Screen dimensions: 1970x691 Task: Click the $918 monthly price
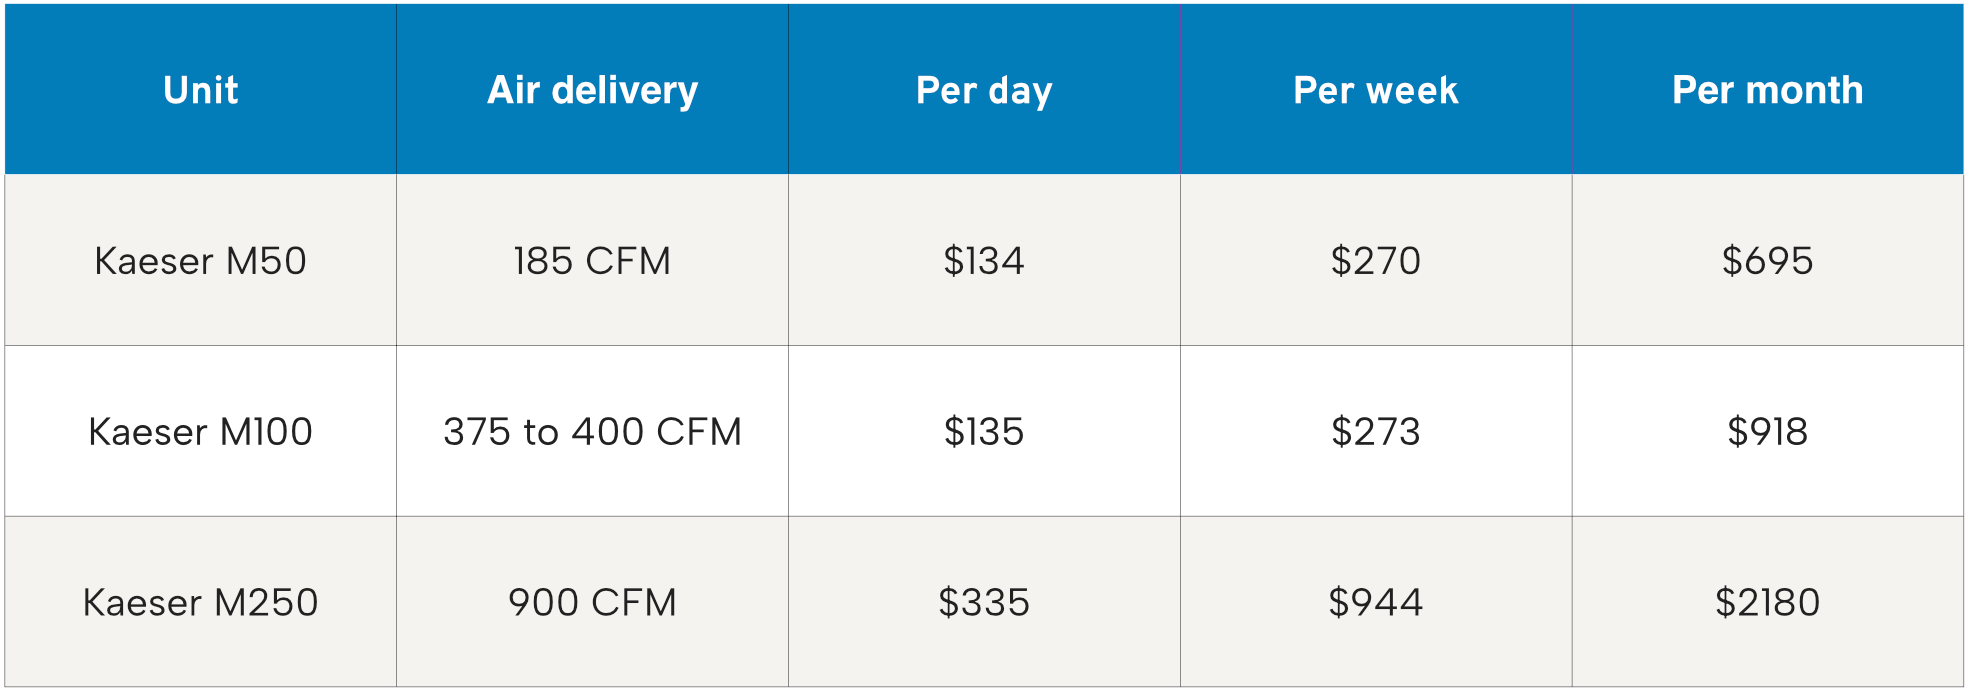(x=1768, y=432)
